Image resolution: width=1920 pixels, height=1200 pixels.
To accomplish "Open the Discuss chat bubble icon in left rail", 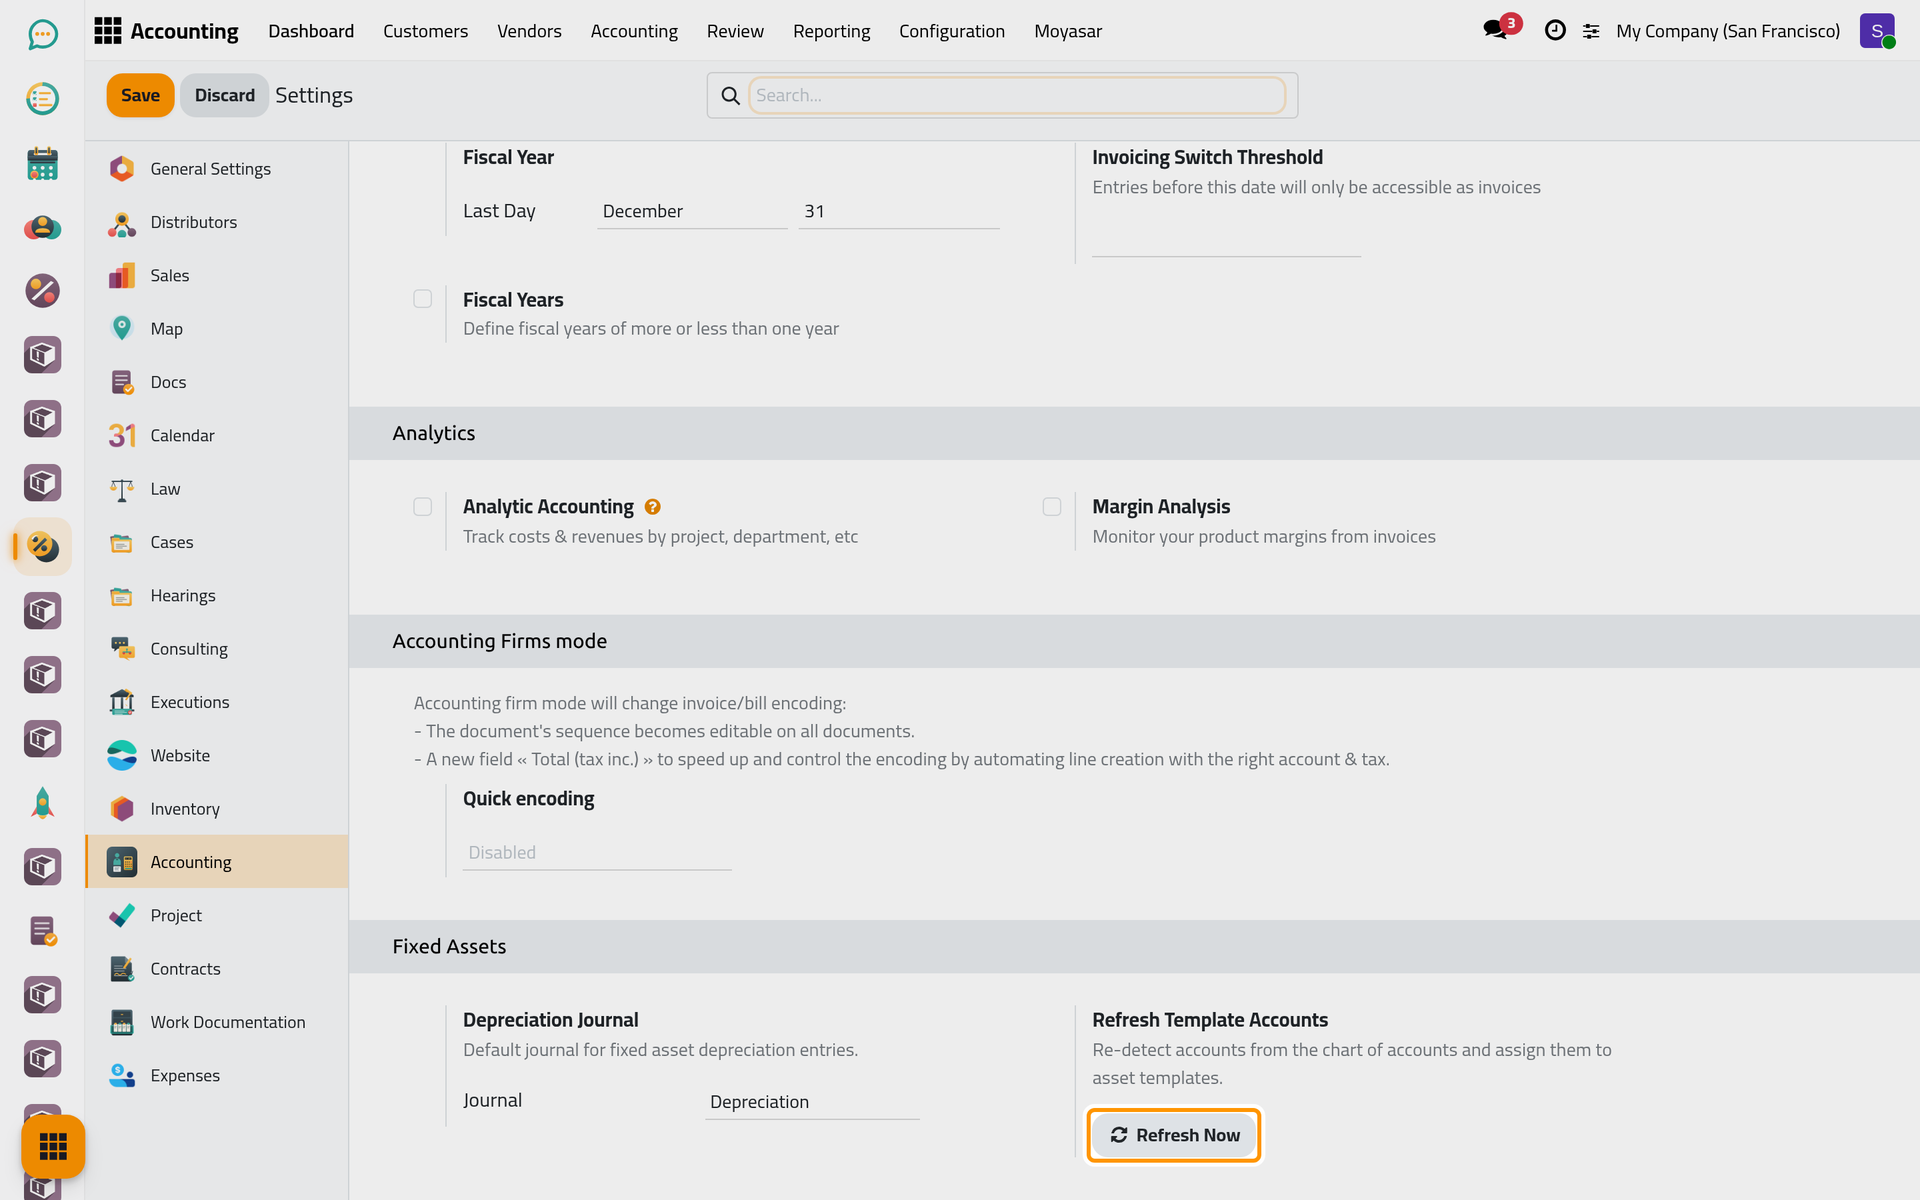I will click(x=42, y=35).
